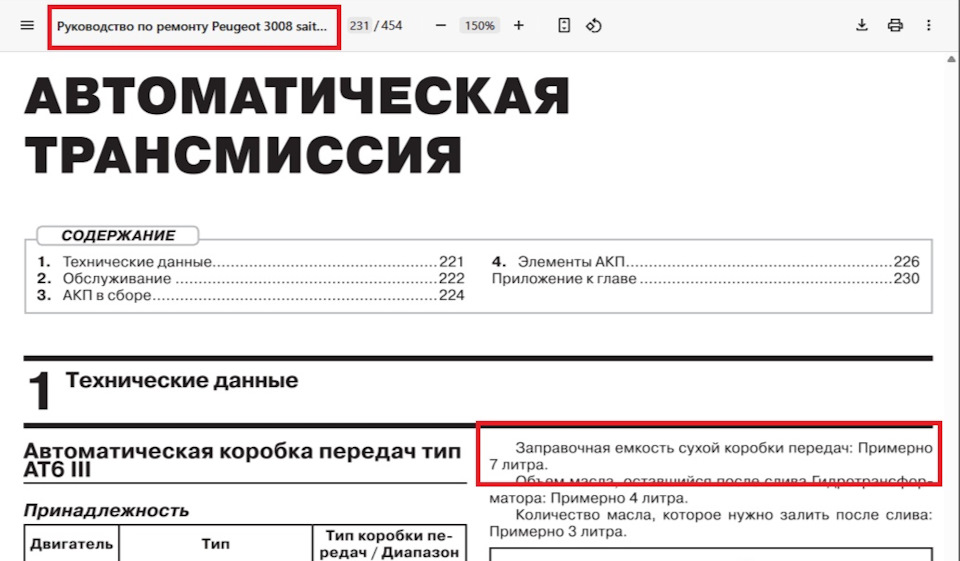Click the scrollbar up arrow
Screen dimensions: 960x561
click(951, 59)
